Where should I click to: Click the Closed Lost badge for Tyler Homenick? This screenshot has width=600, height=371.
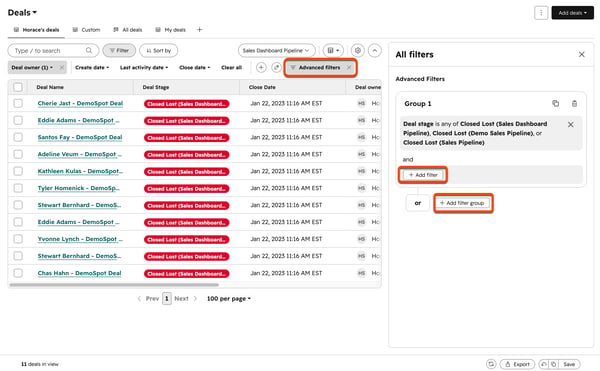(186, 189)
